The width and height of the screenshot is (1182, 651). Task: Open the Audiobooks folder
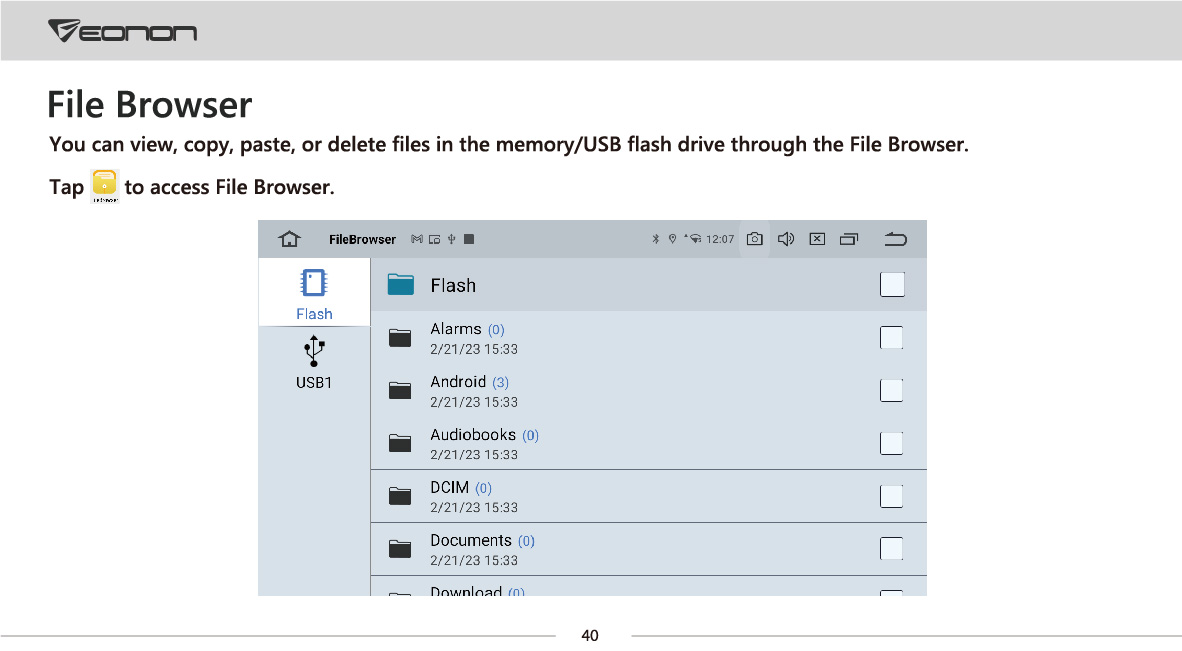pos(473,435)
